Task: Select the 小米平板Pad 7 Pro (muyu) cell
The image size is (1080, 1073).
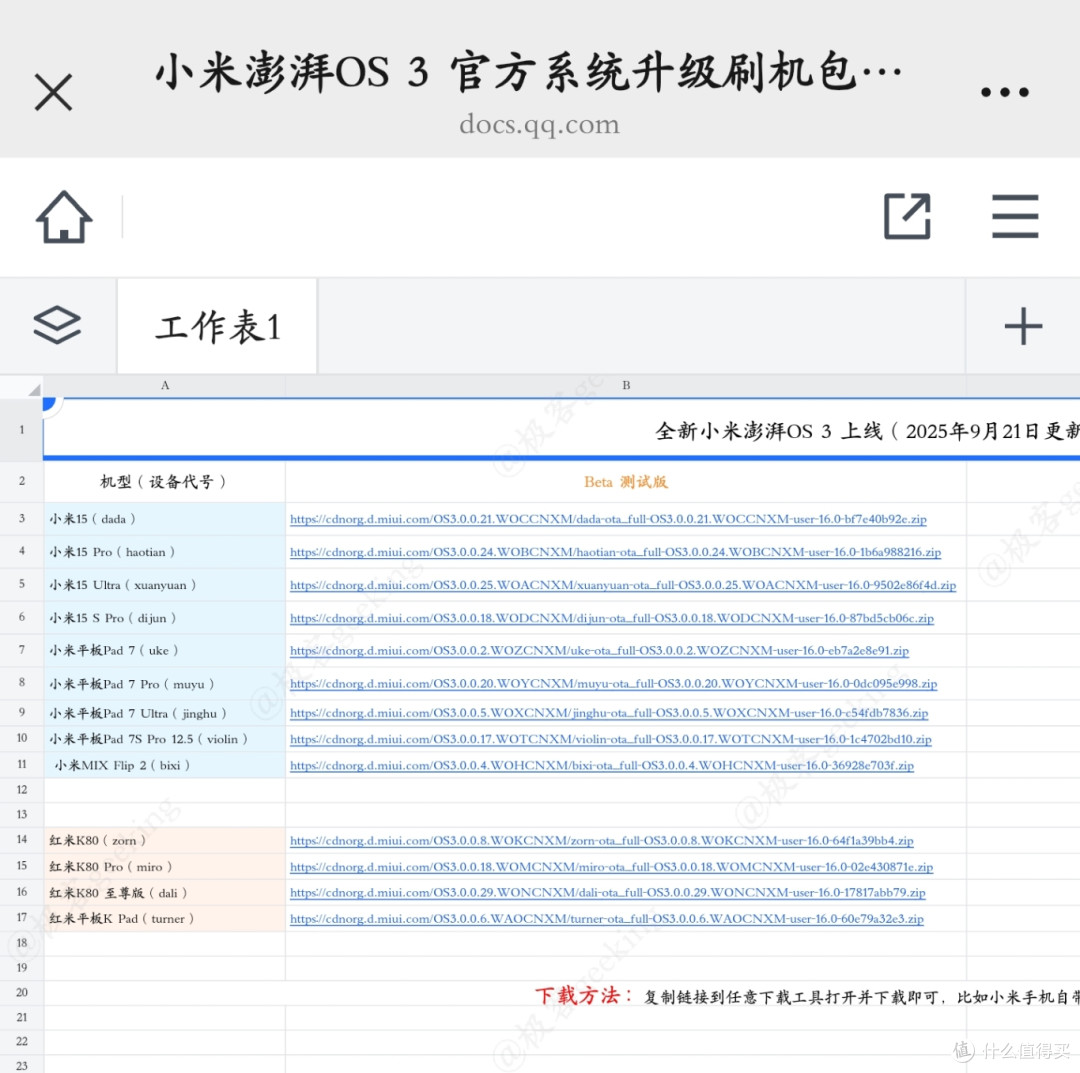Action: click(x=164, y=684)
